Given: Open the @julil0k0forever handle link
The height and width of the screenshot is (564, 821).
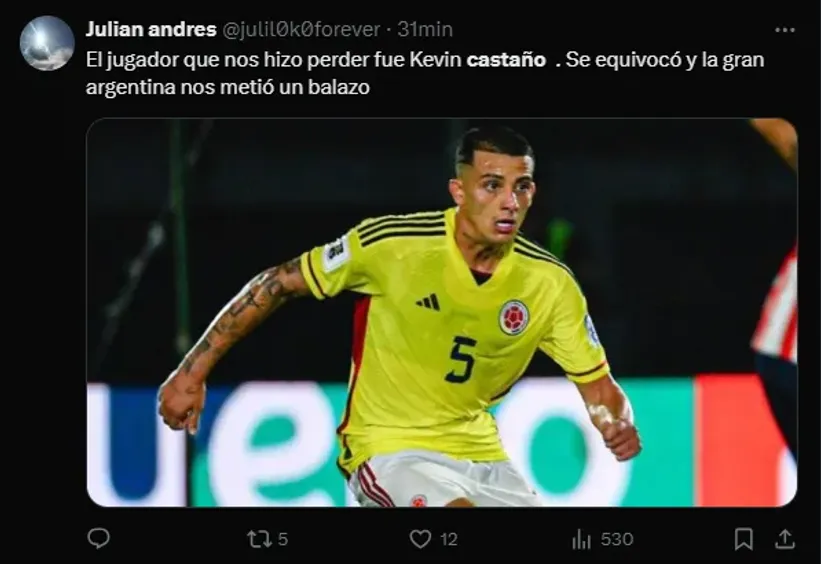Looking at the screenshot, I should [301, 29].
